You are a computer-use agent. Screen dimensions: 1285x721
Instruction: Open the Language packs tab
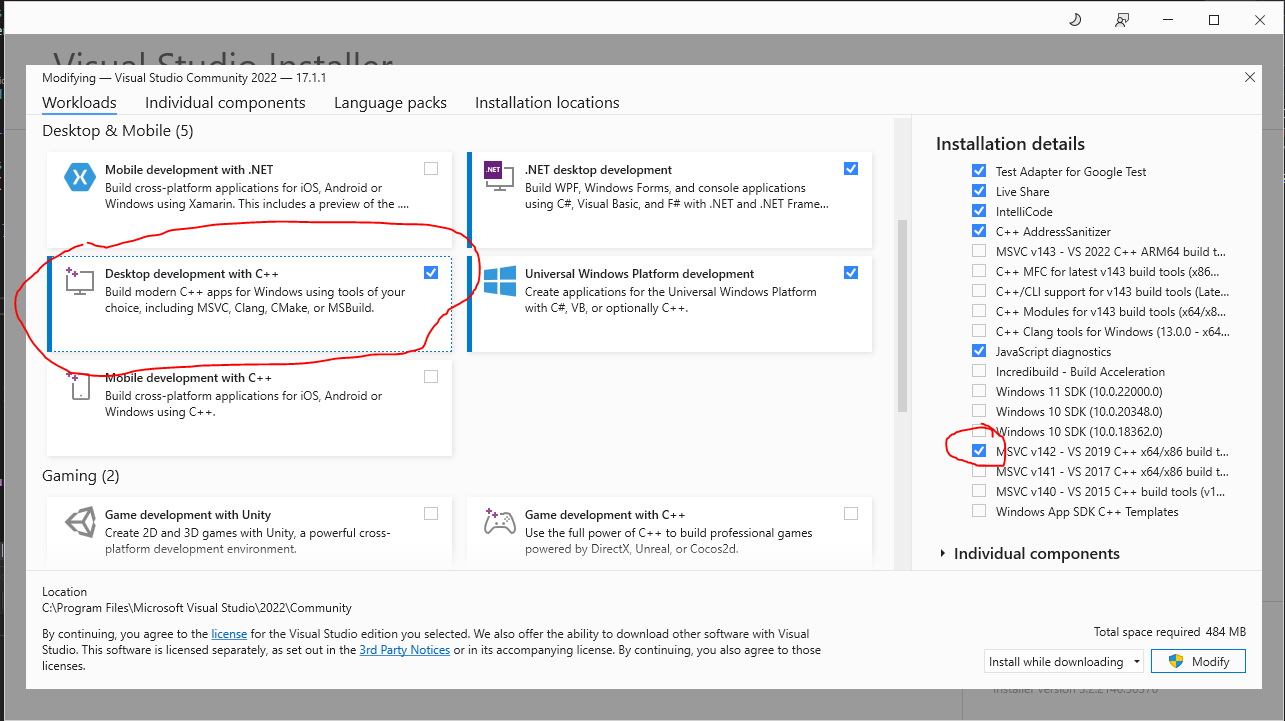pos(390,103)
